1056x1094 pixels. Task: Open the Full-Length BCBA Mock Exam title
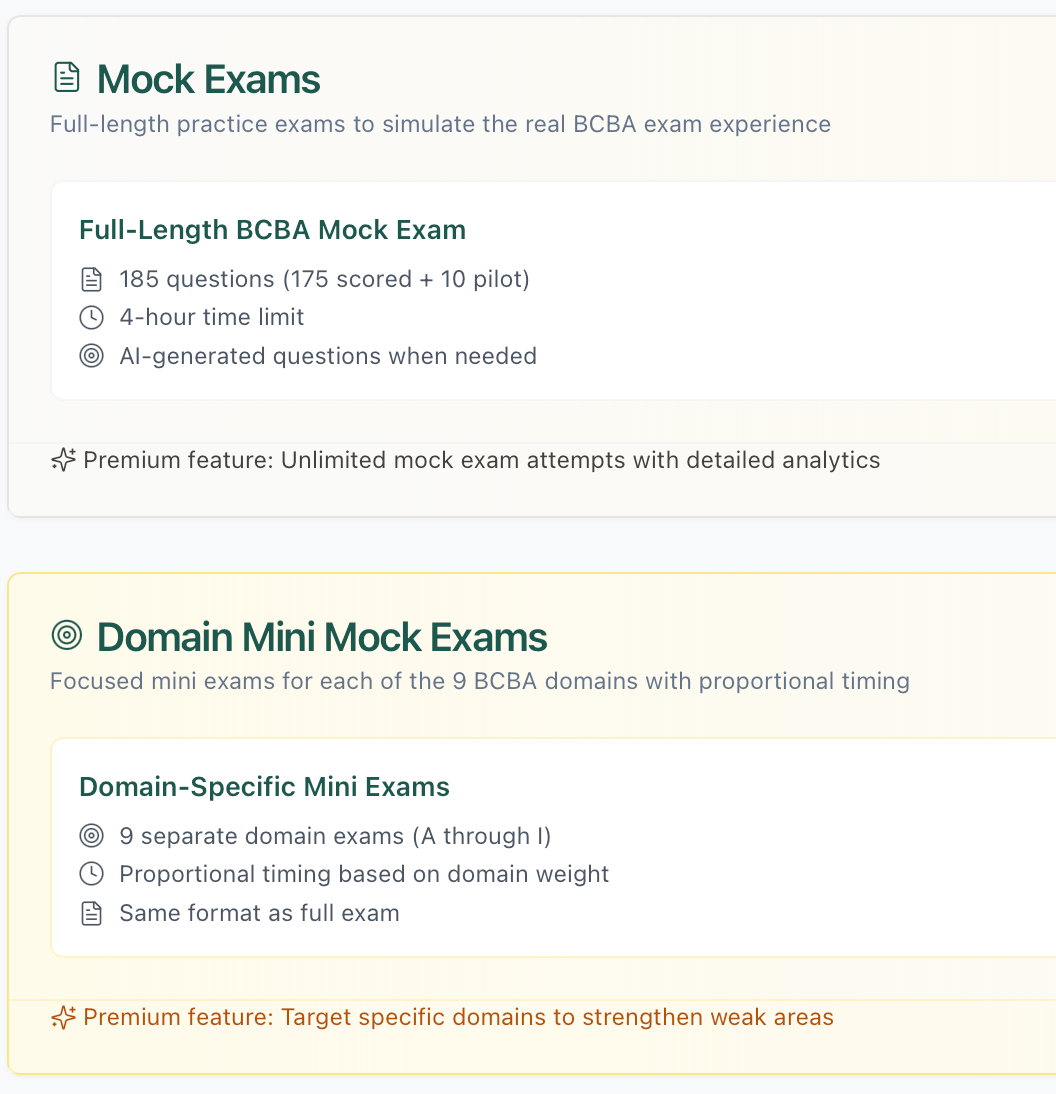[x=272, y=230]
